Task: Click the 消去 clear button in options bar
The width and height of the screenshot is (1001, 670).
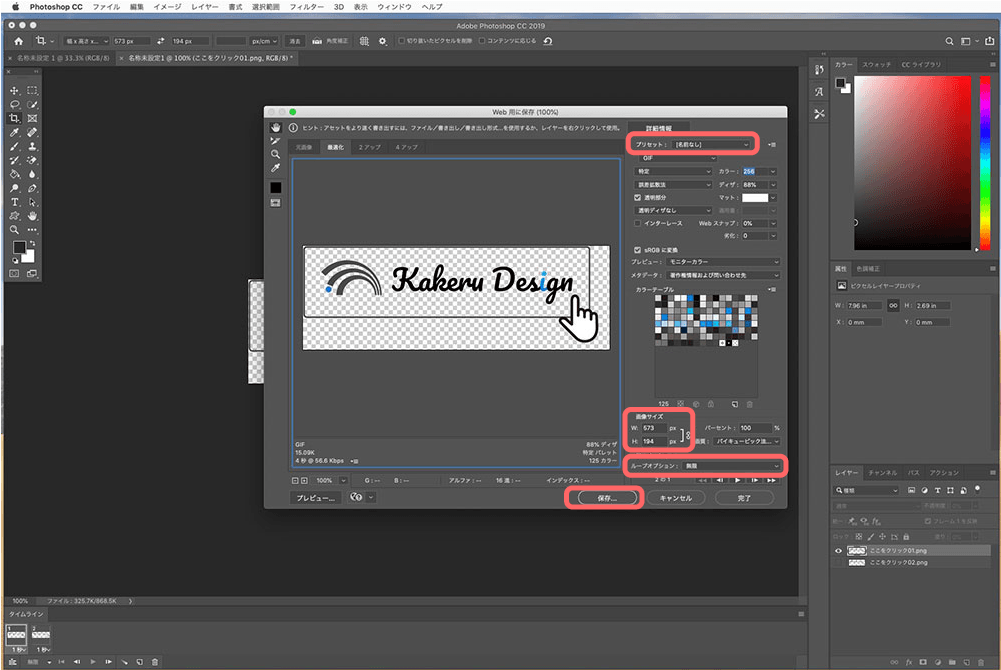Action: coord(295,41)
